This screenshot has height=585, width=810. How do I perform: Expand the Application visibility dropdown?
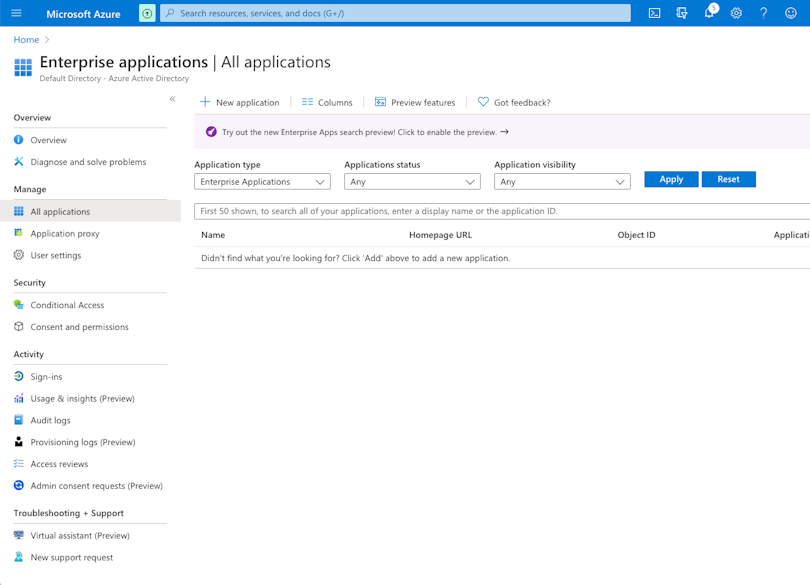coord(562,181)
